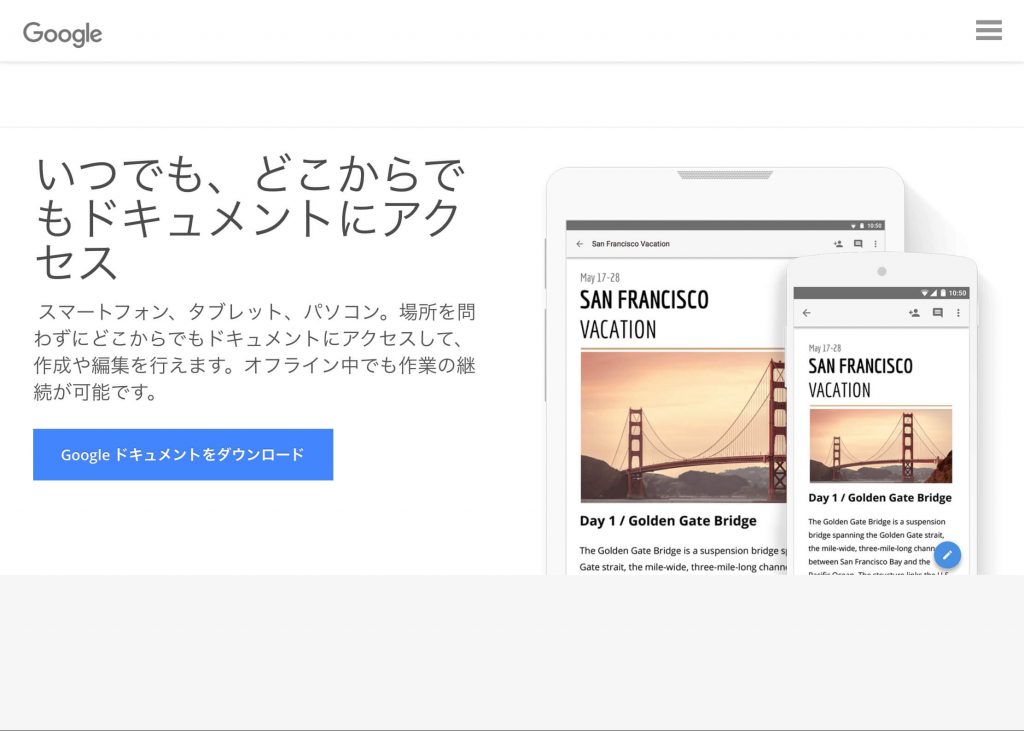Tap the back arrow in tablet mockup
This screenshot has height=731, width=1024.
(579, 244)
